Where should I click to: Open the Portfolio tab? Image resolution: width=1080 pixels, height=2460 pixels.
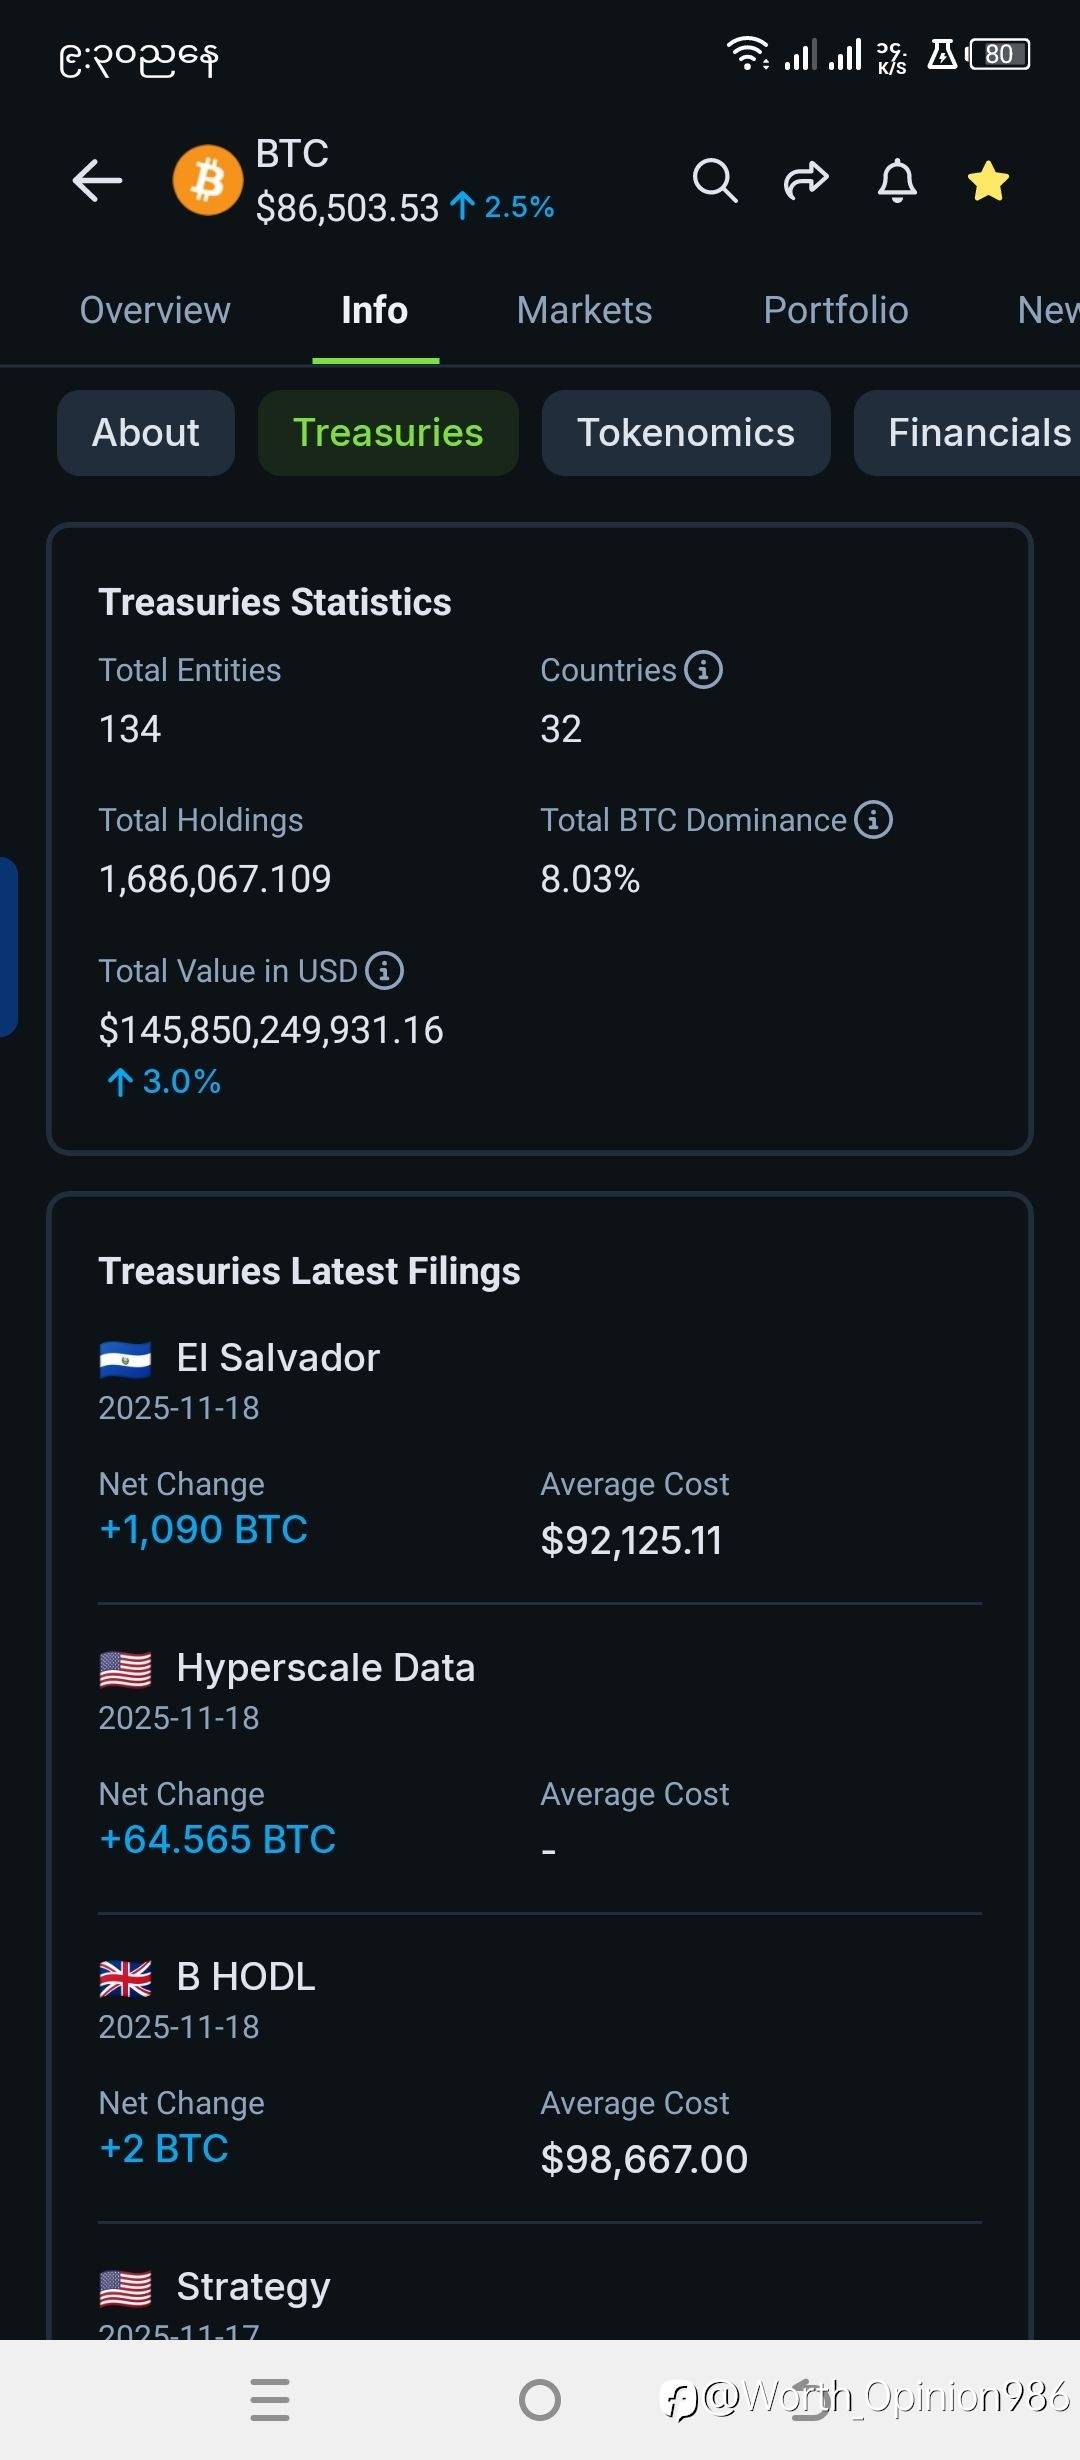tap(835, 311)
